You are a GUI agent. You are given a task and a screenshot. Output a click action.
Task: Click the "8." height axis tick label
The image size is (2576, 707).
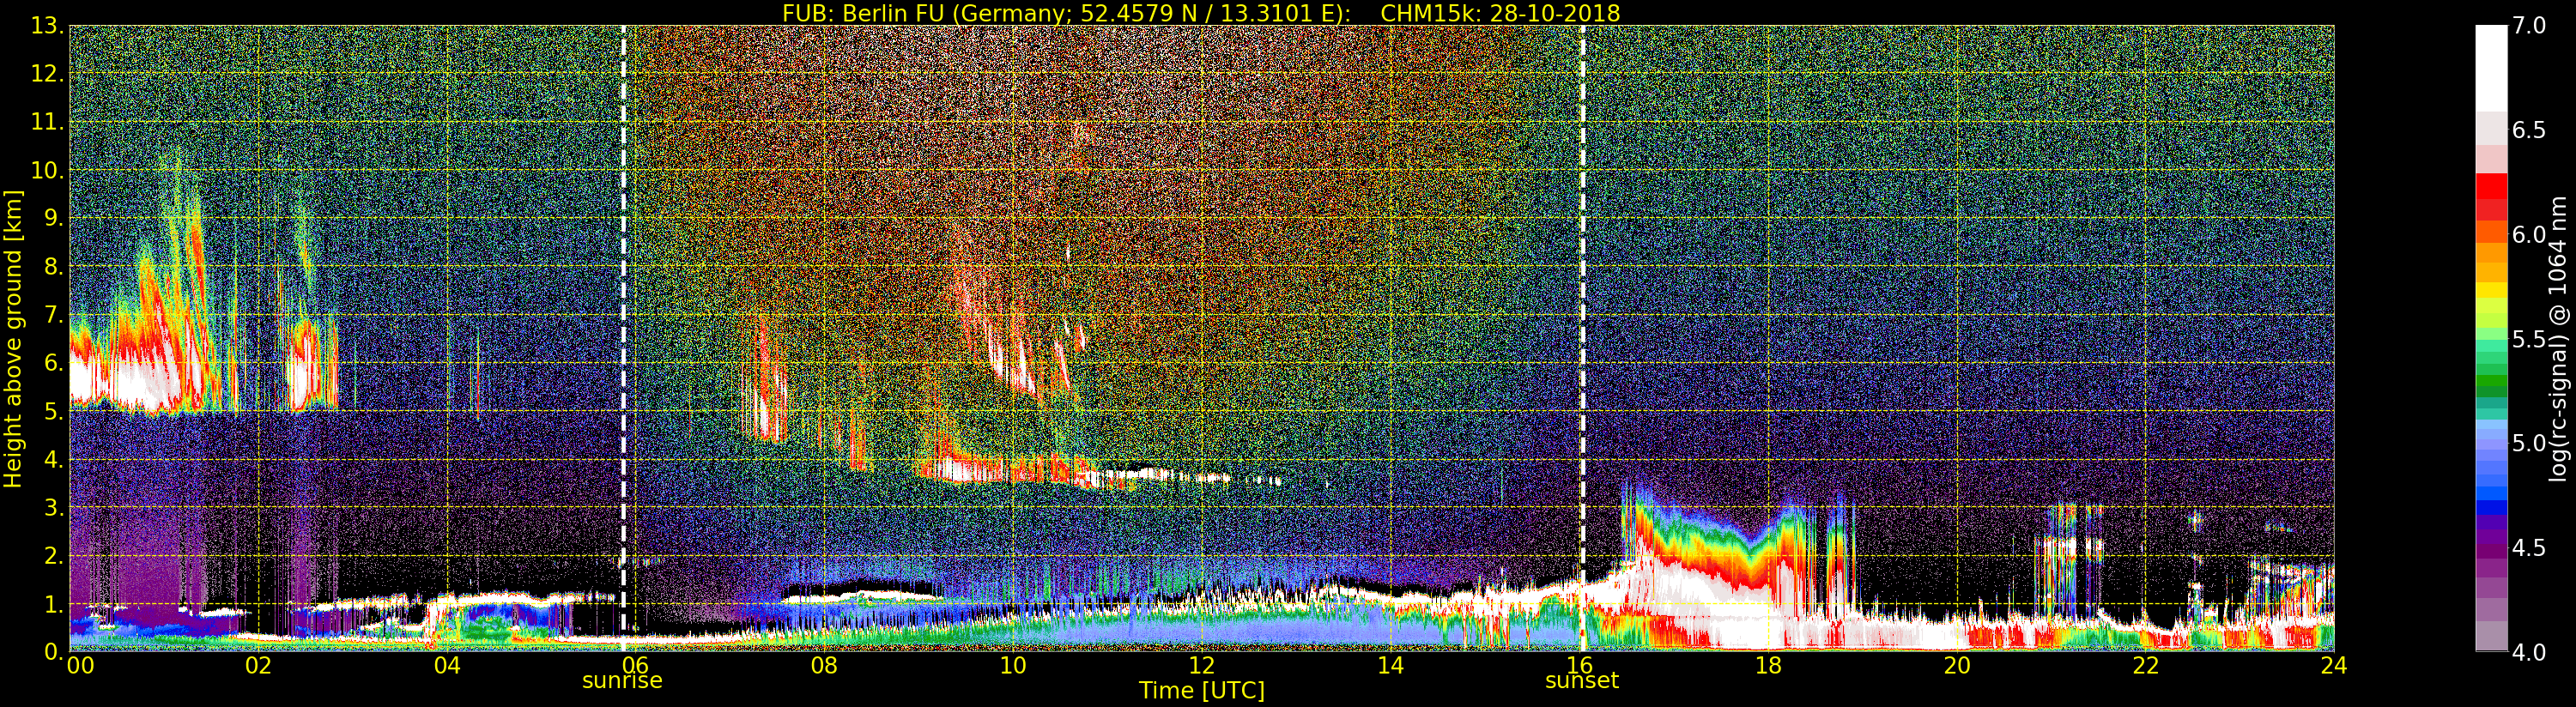pos(54,266)
